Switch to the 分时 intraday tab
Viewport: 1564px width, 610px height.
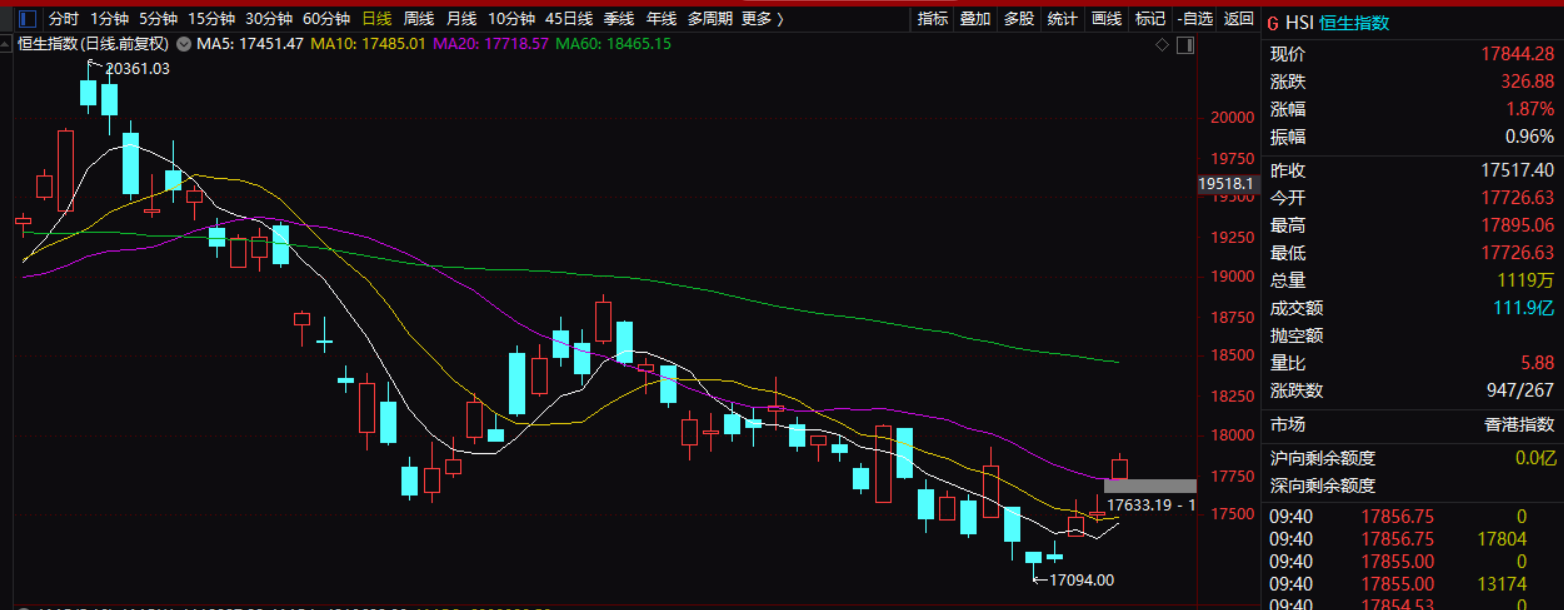(x=63, y=19)
